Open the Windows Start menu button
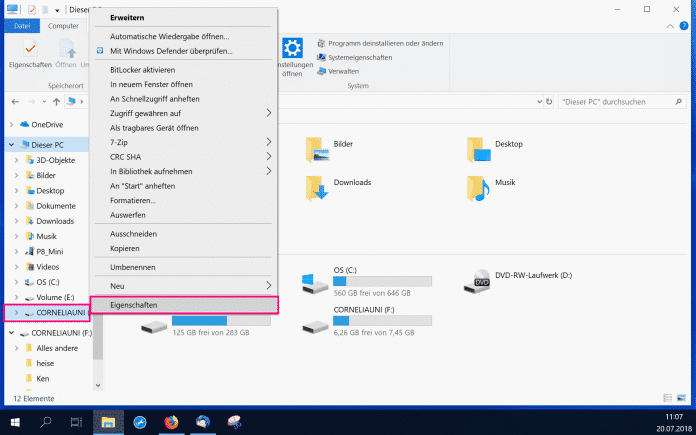Screen dimensions: 696x435 (17, 421)
